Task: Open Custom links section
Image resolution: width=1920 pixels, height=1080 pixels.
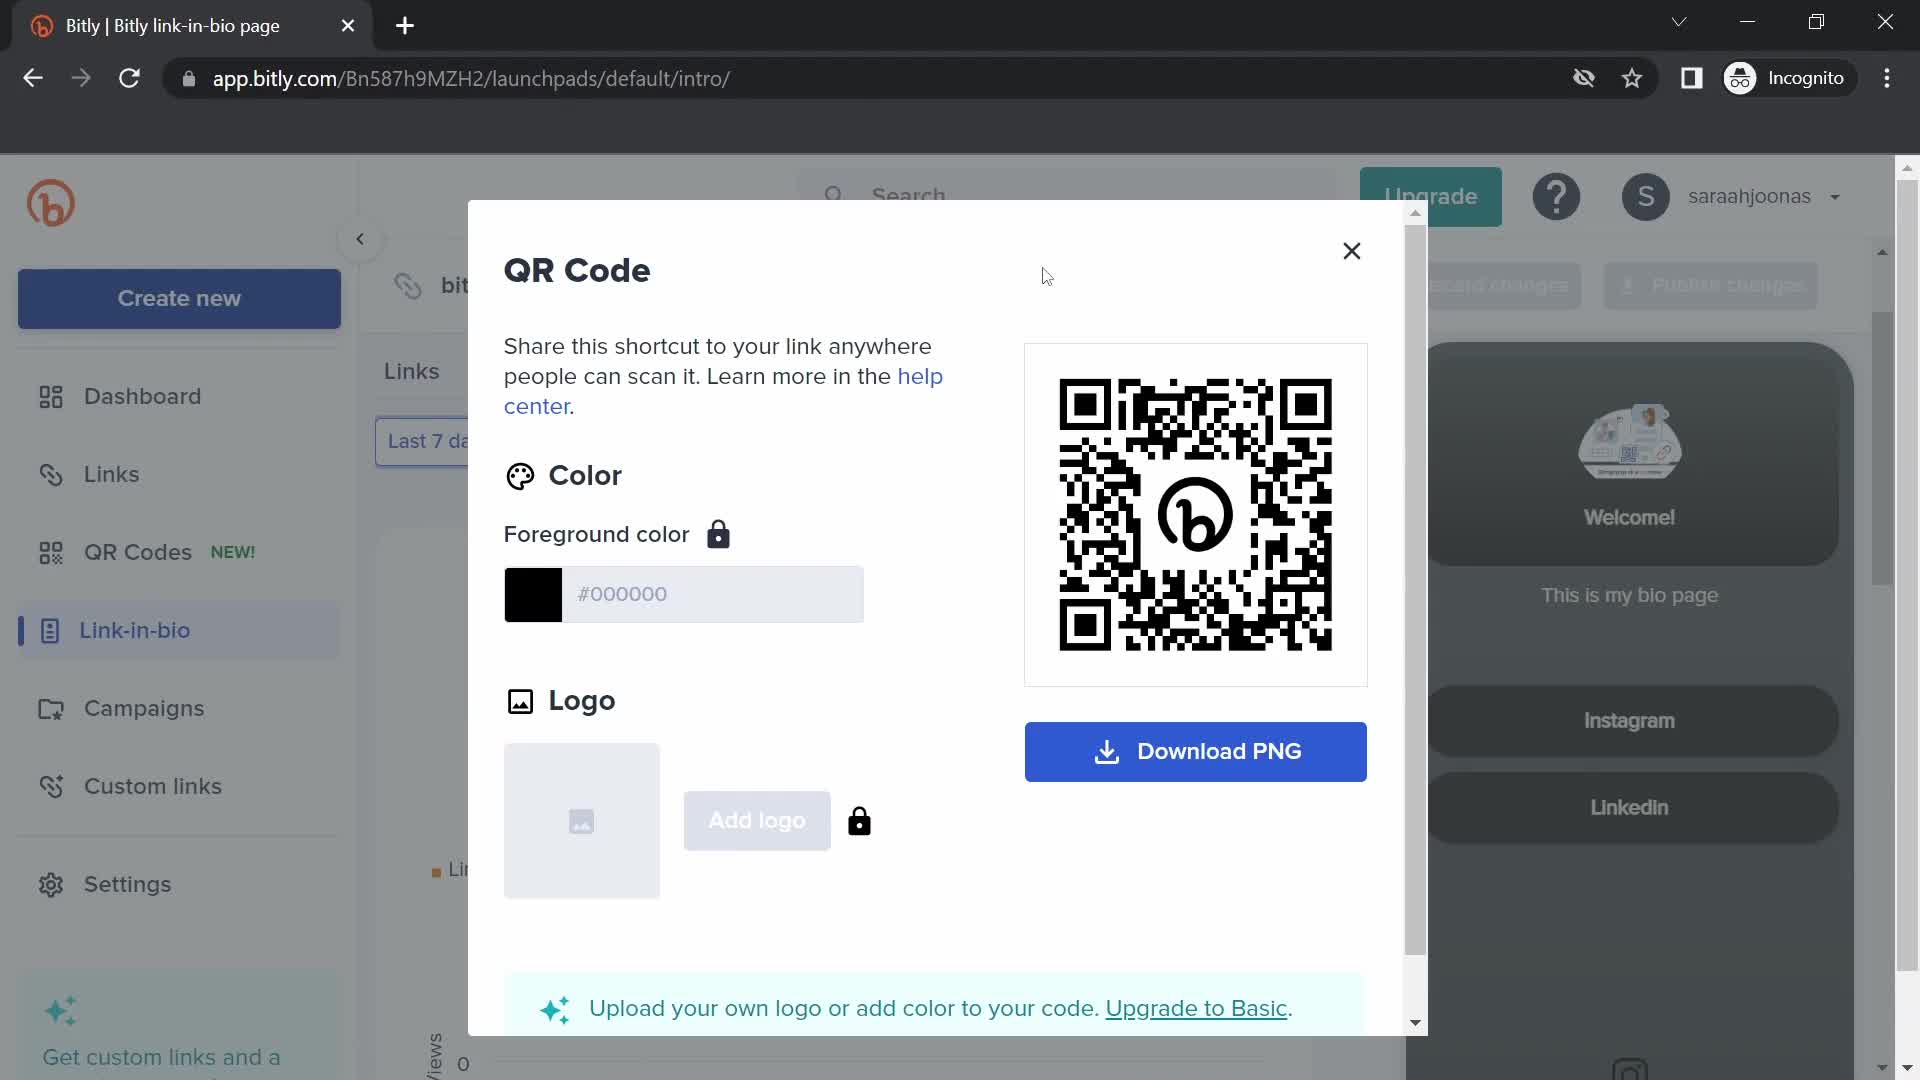Action: (152, 786)
